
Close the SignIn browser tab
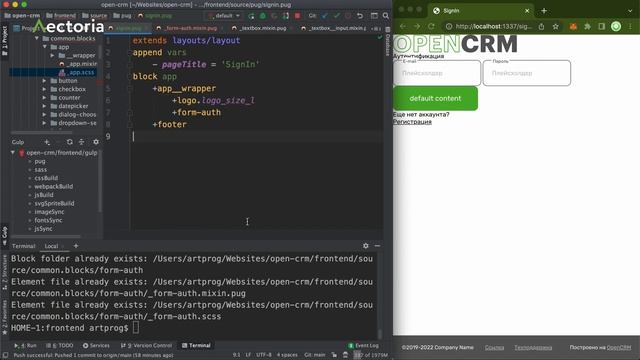click(527, 11)
